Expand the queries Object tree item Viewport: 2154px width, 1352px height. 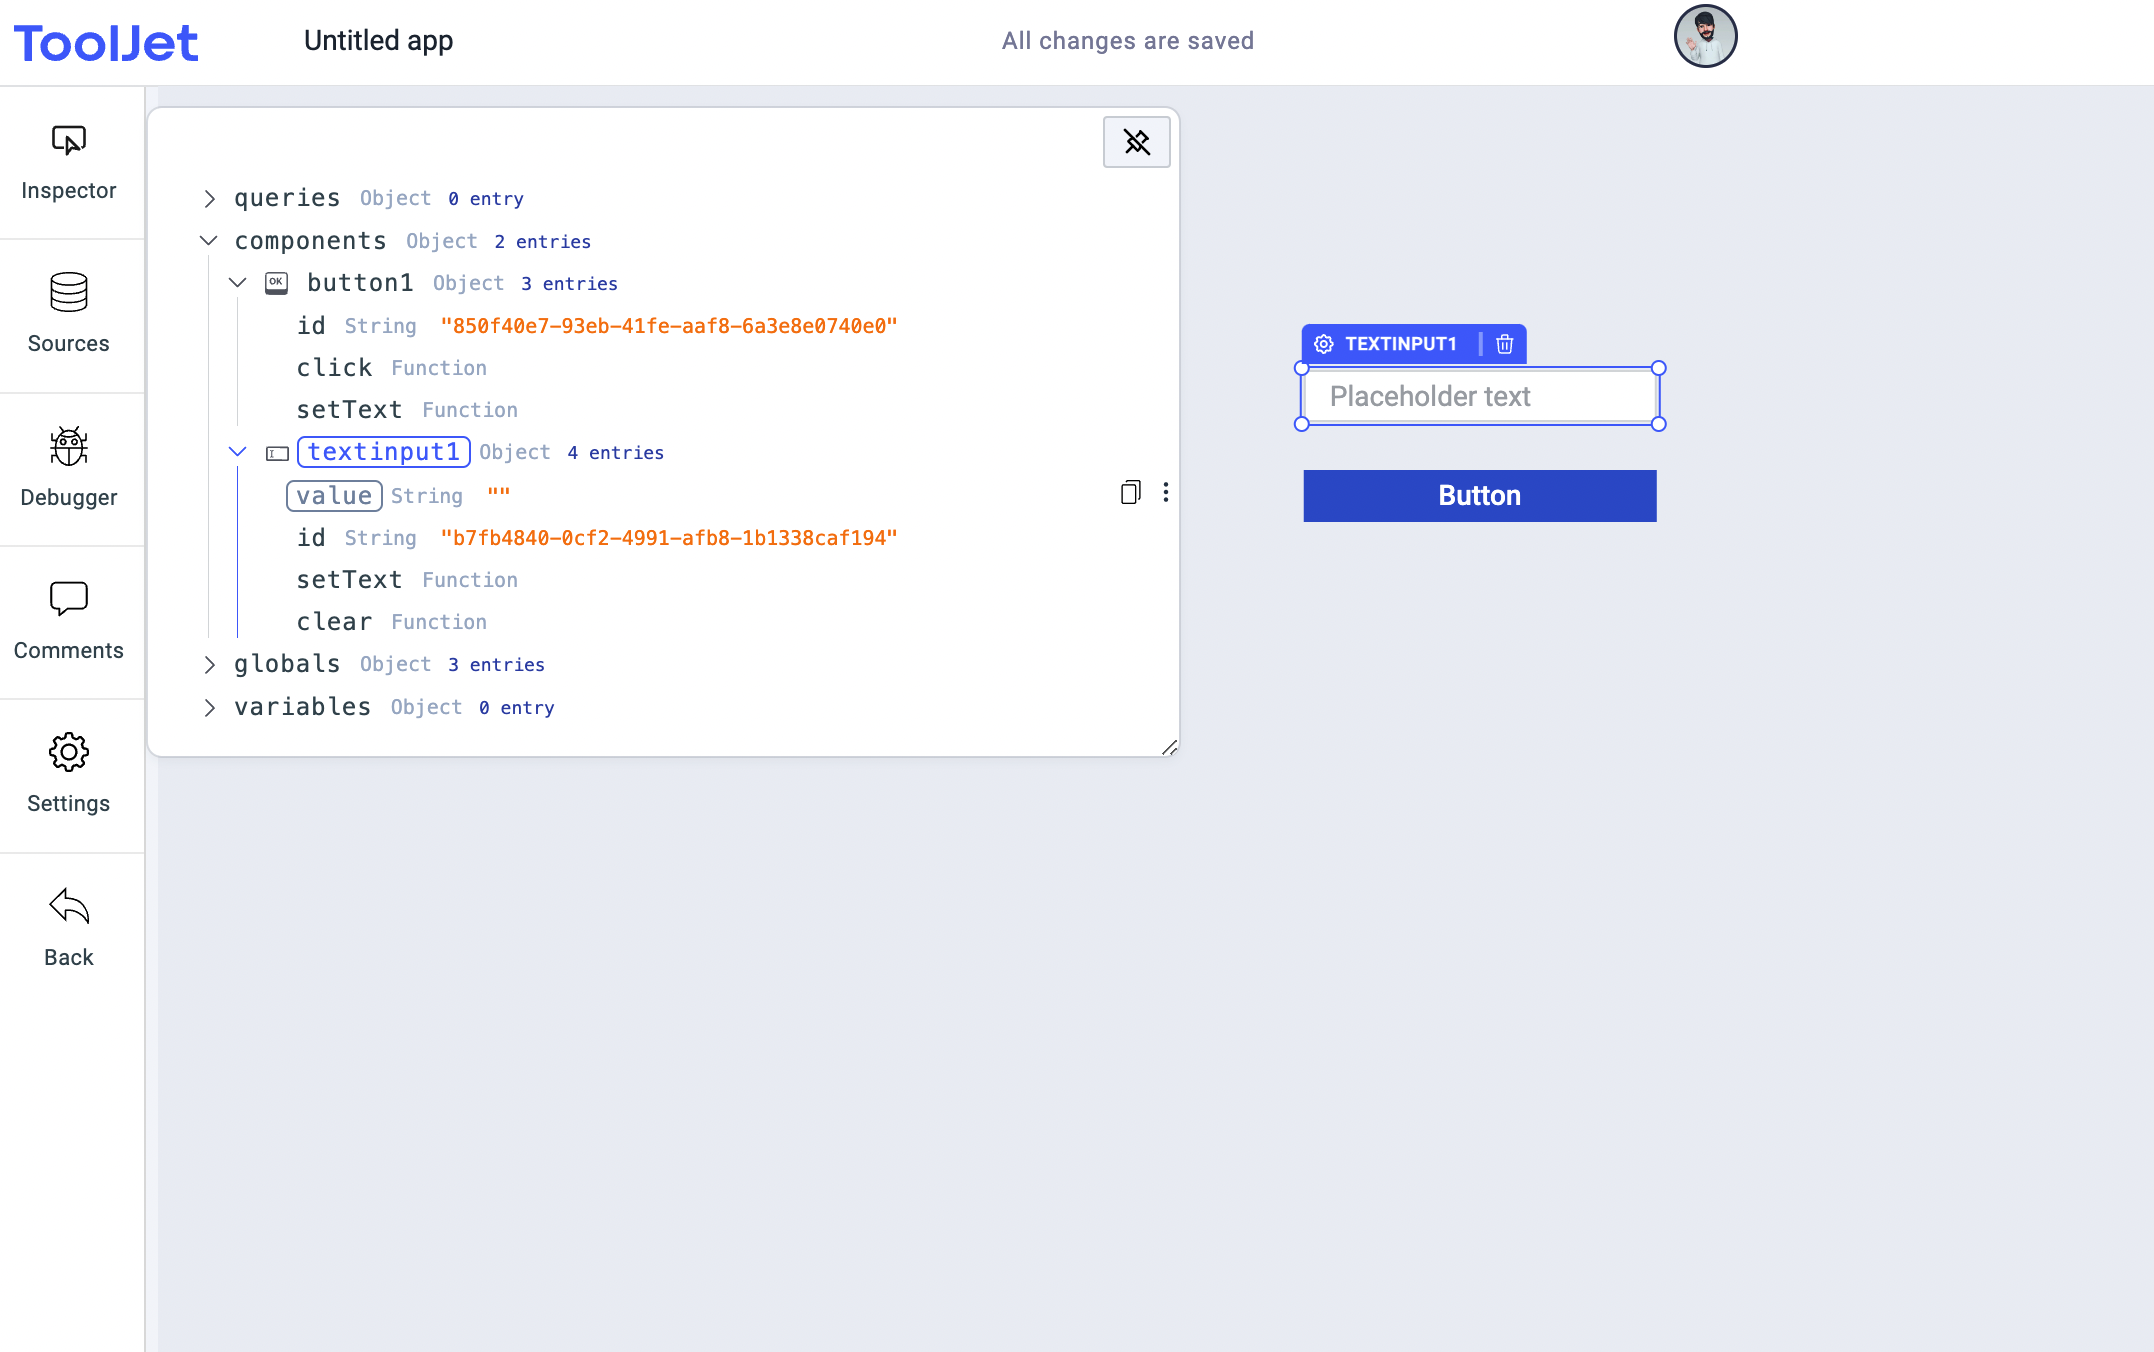[212, 198]
